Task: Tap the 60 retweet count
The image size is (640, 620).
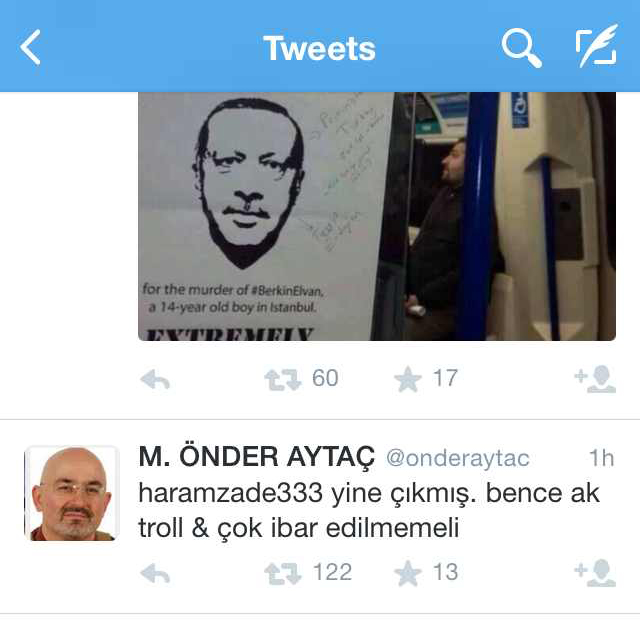Action: point(325,378)
